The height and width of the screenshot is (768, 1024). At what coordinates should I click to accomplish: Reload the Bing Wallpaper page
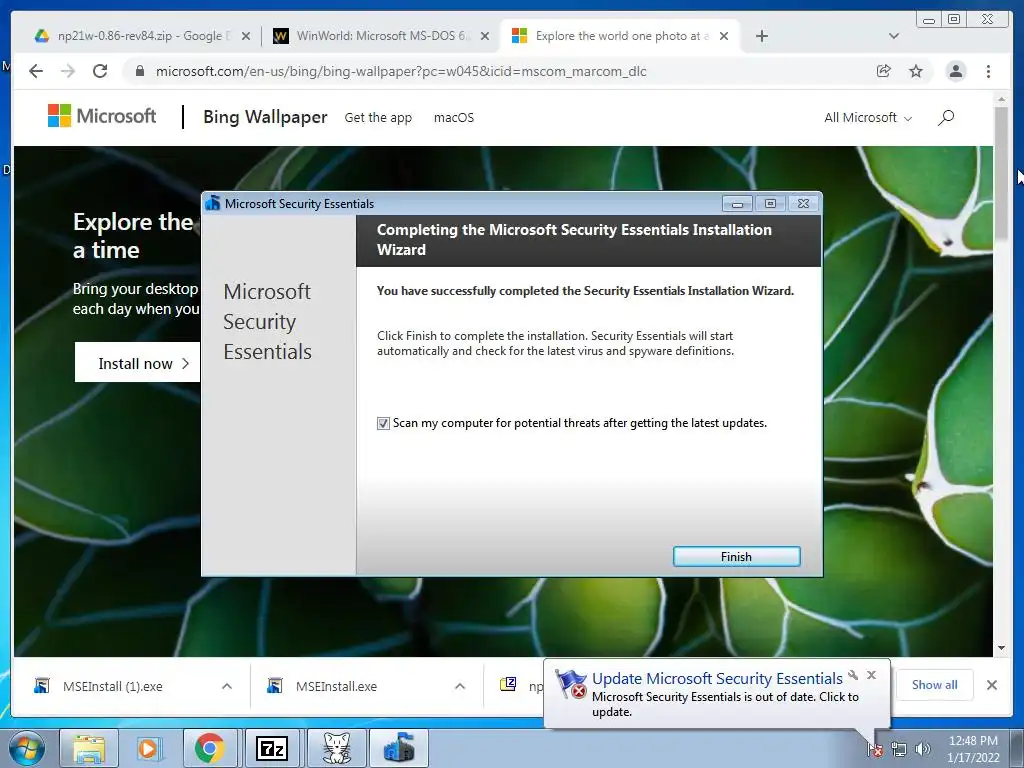[x=100, y=71]
